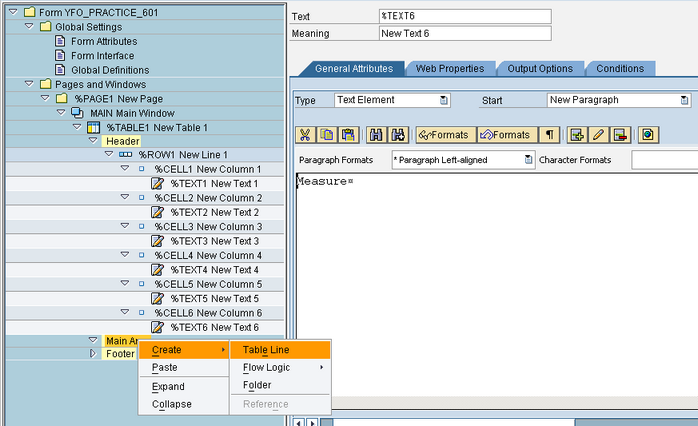Collapse the Global Settings folder
Image resolution: width=698 pixels, height=426 pixels.
pos(29,26)
